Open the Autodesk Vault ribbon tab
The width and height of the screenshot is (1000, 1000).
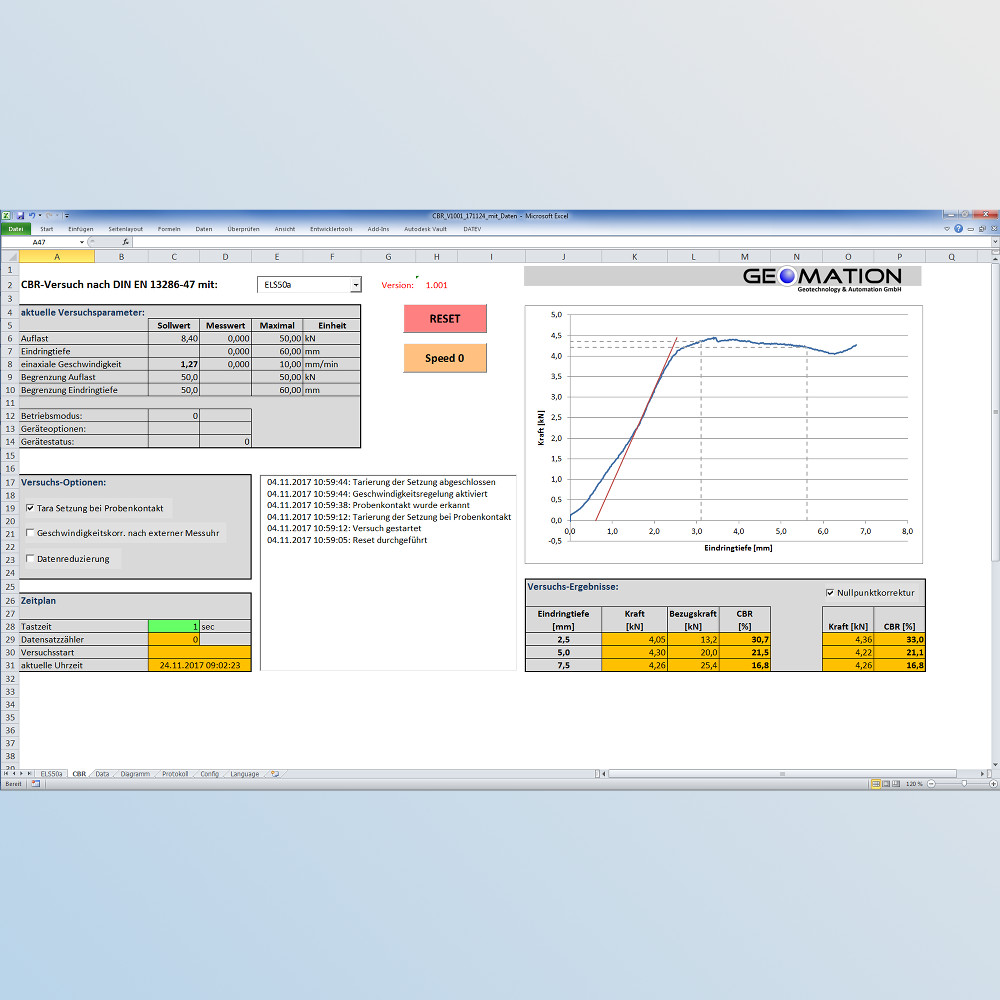(425, 229)
